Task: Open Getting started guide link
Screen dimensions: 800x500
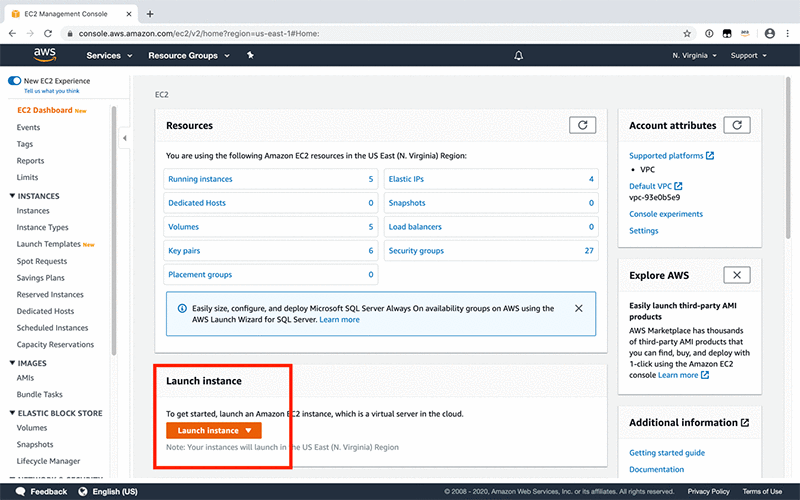Action: (667, 453)
